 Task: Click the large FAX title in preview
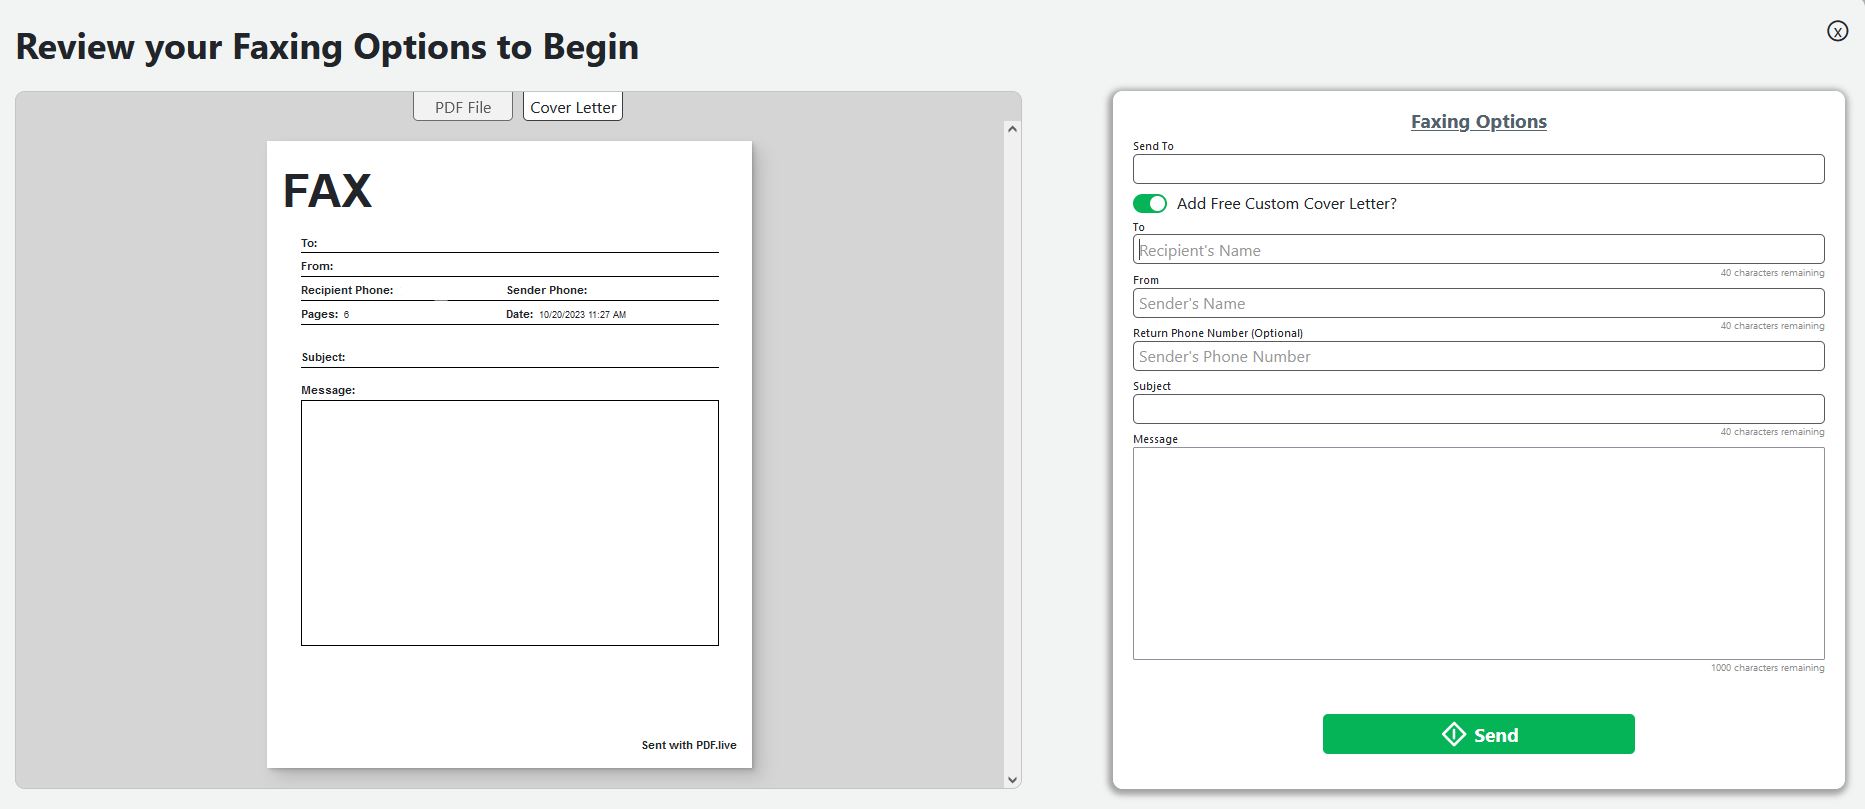(x=327, y=190)
